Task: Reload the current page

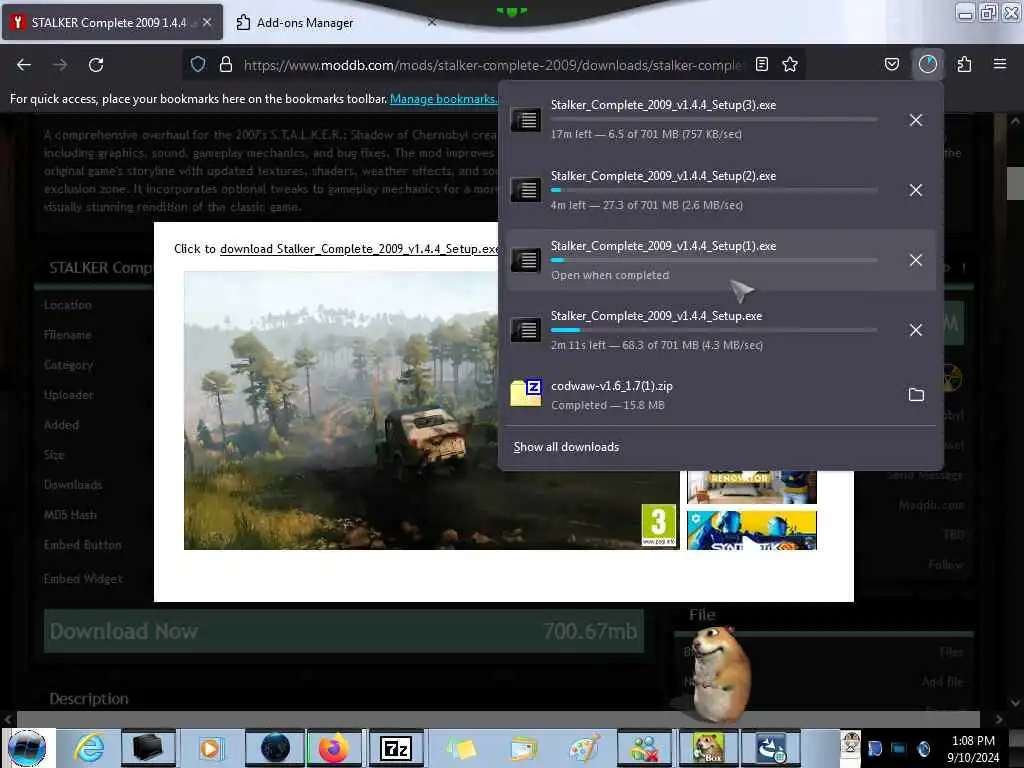Action: pos(96,65)
